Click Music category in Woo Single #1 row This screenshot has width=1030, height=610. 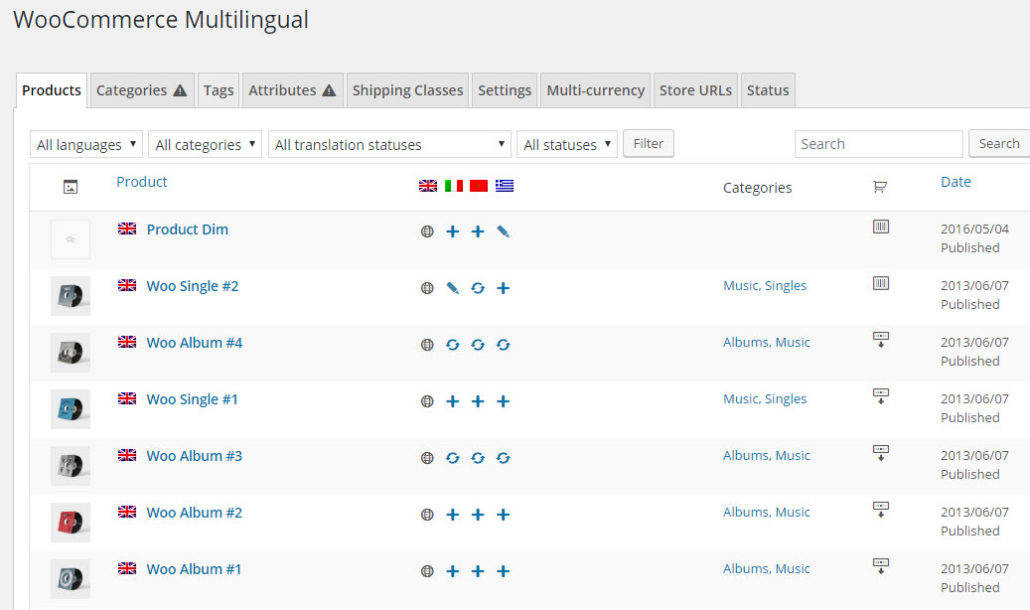click(741, 399)
